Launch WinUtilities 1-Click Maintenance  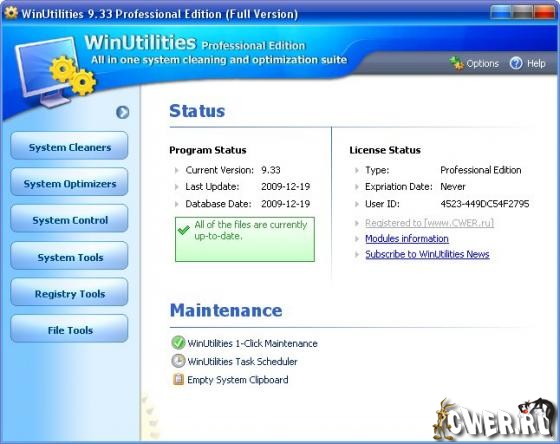tap(252, 343)
